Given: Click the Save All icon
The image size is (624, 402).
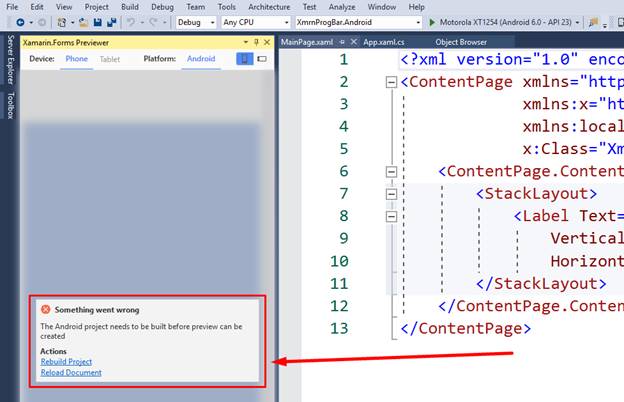Looking at the screenshot, I should [x=112, y=22].
